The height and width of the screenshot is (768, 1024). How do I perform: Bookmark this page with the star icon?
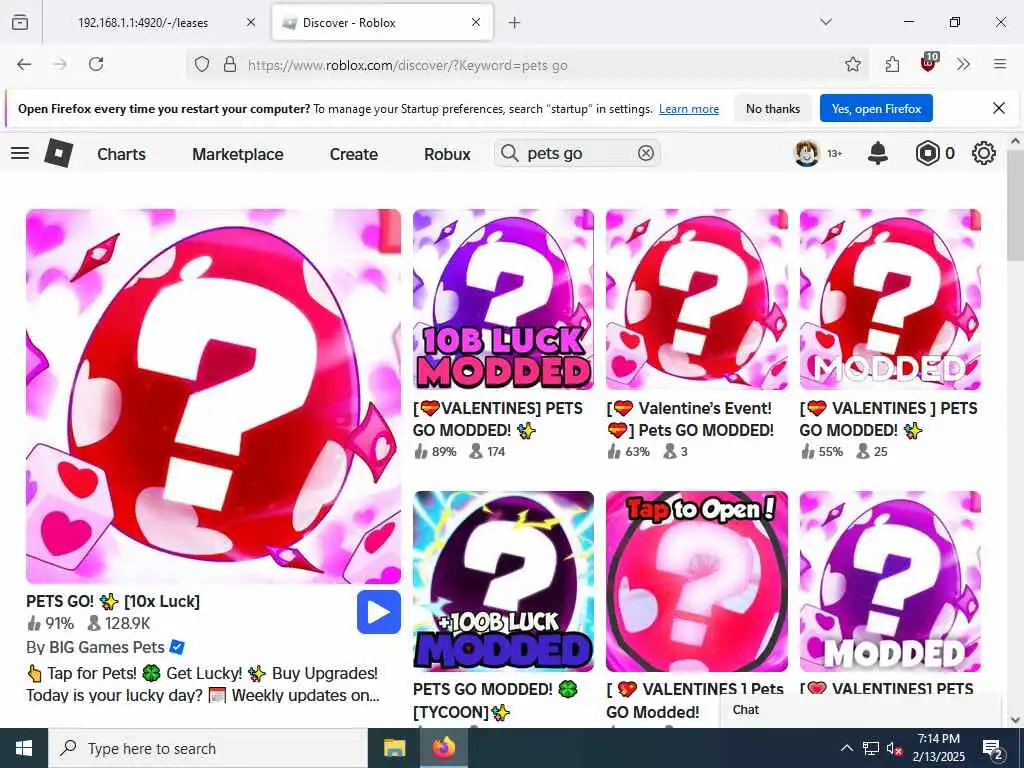click(x=852, y=64)
